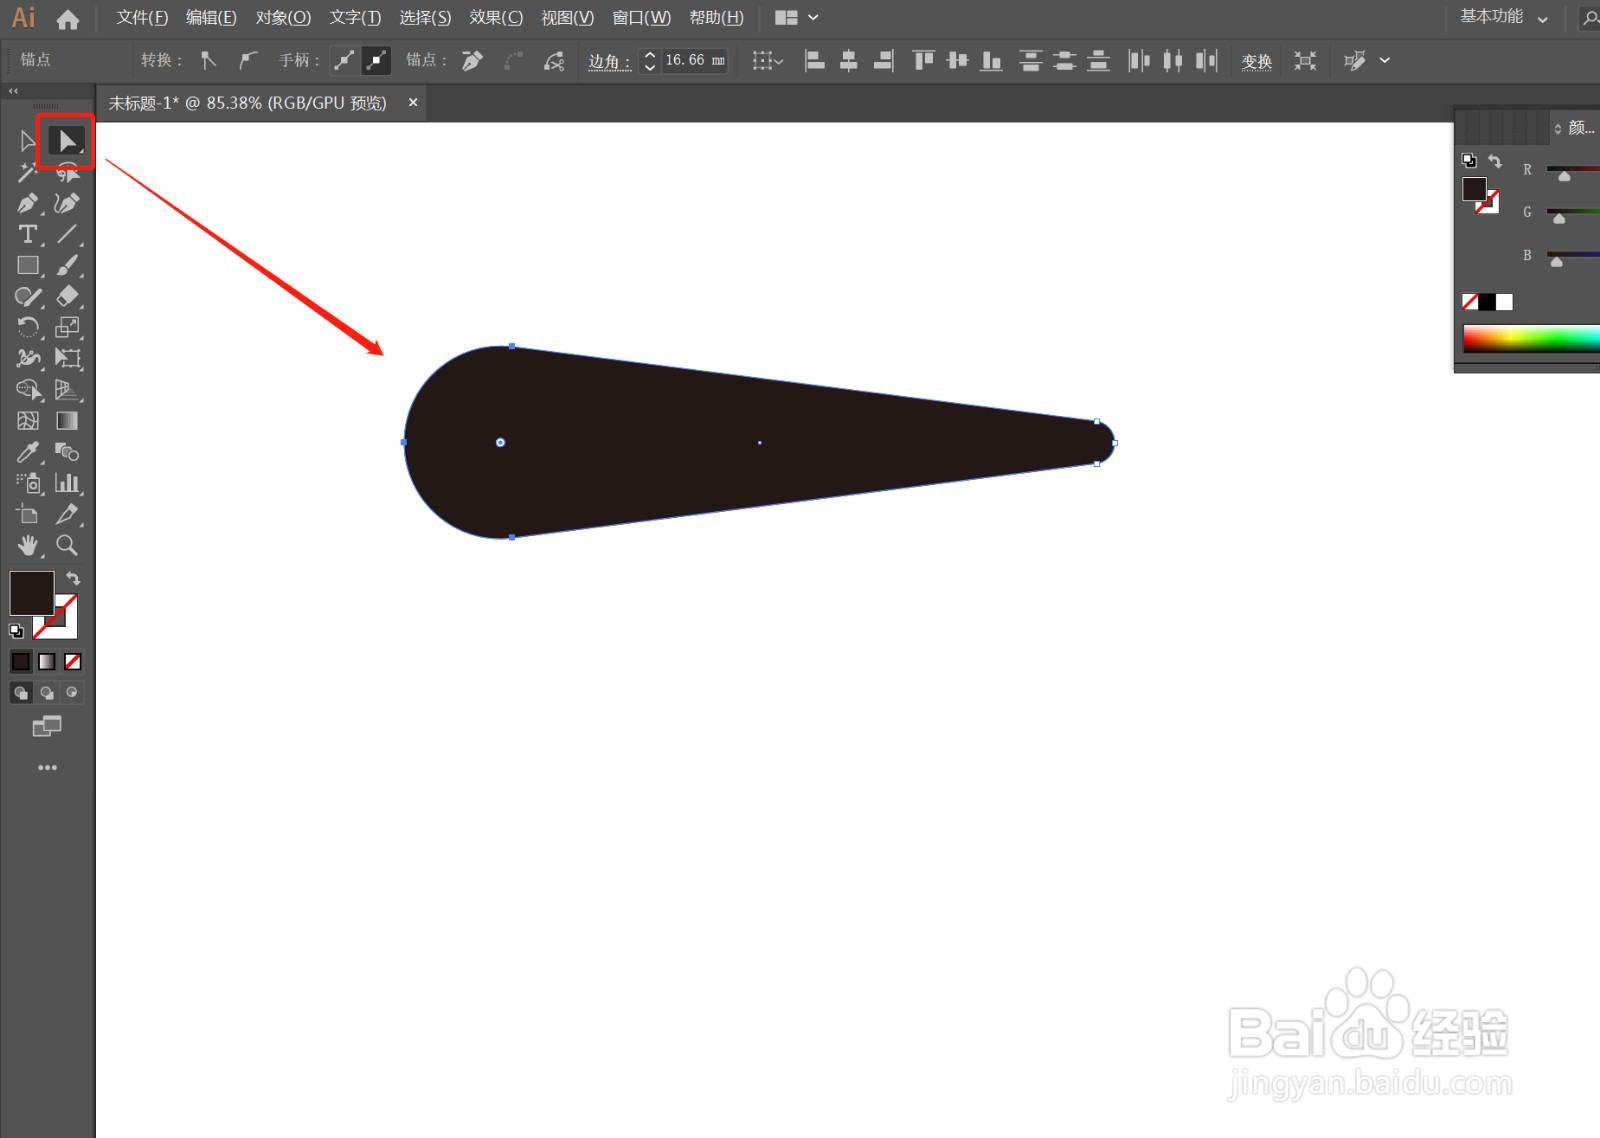Select the Lasso tool
Image resolution: width=1600 pixels, height=1138 pixels.
[x=67, y=173]
